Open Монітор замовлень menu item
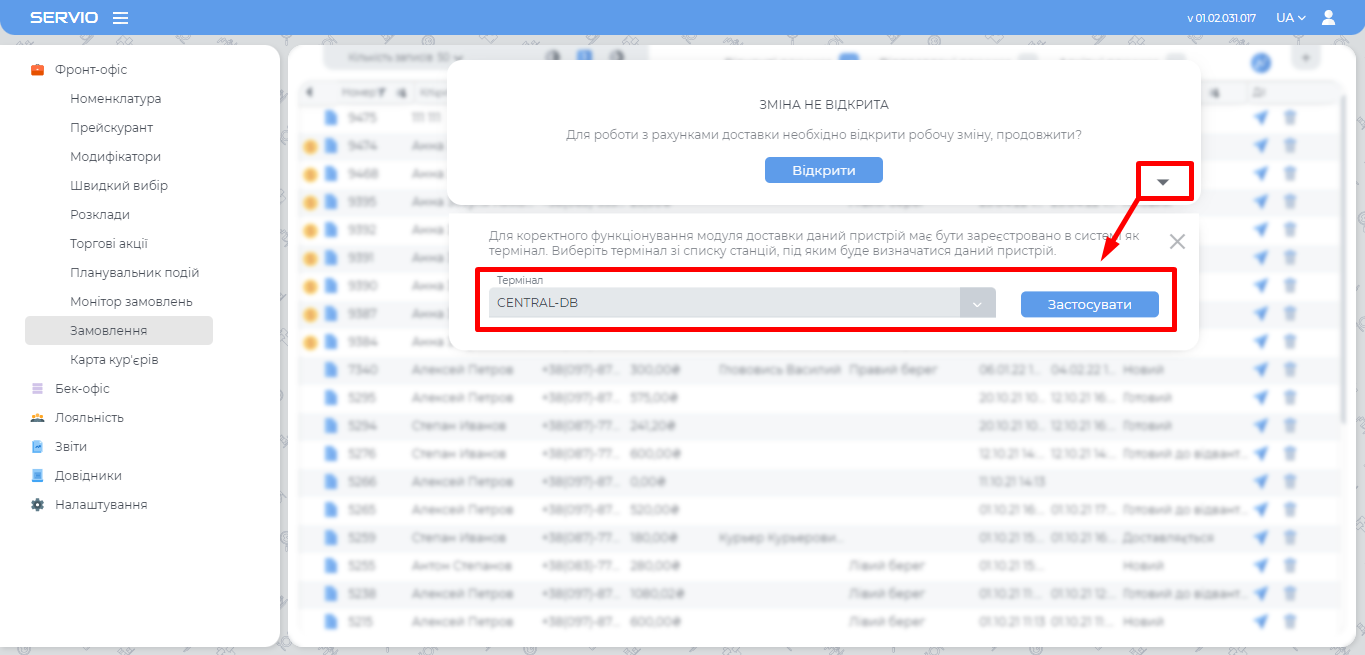This screenshot has width=1365, height=655. [x=131, y=302]
